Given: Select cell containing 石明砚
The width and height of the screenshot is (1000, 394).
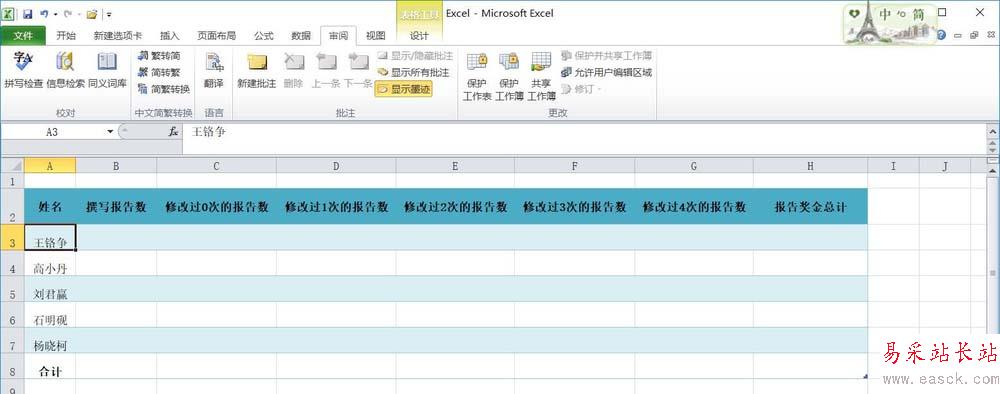Looking at the screenshot, I should (x=50, y=314).
